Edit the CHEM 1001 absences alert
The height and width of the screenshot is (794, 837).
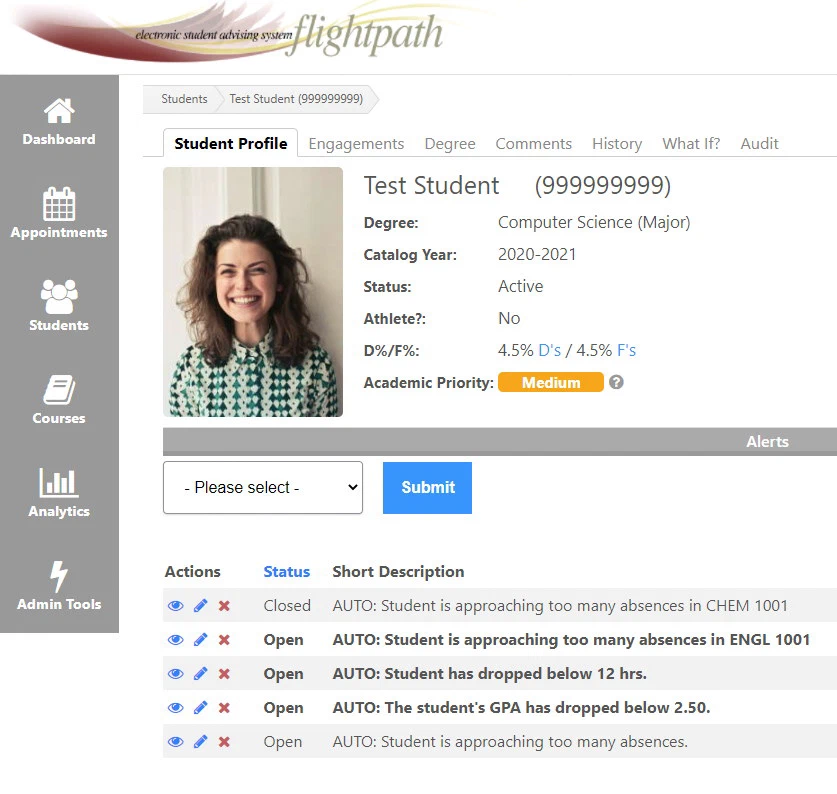201,606
